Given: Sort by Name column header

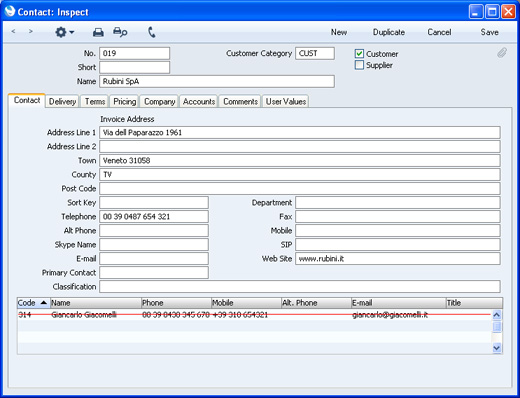Looking at the screenshot, I should click(x=96, y=303).
